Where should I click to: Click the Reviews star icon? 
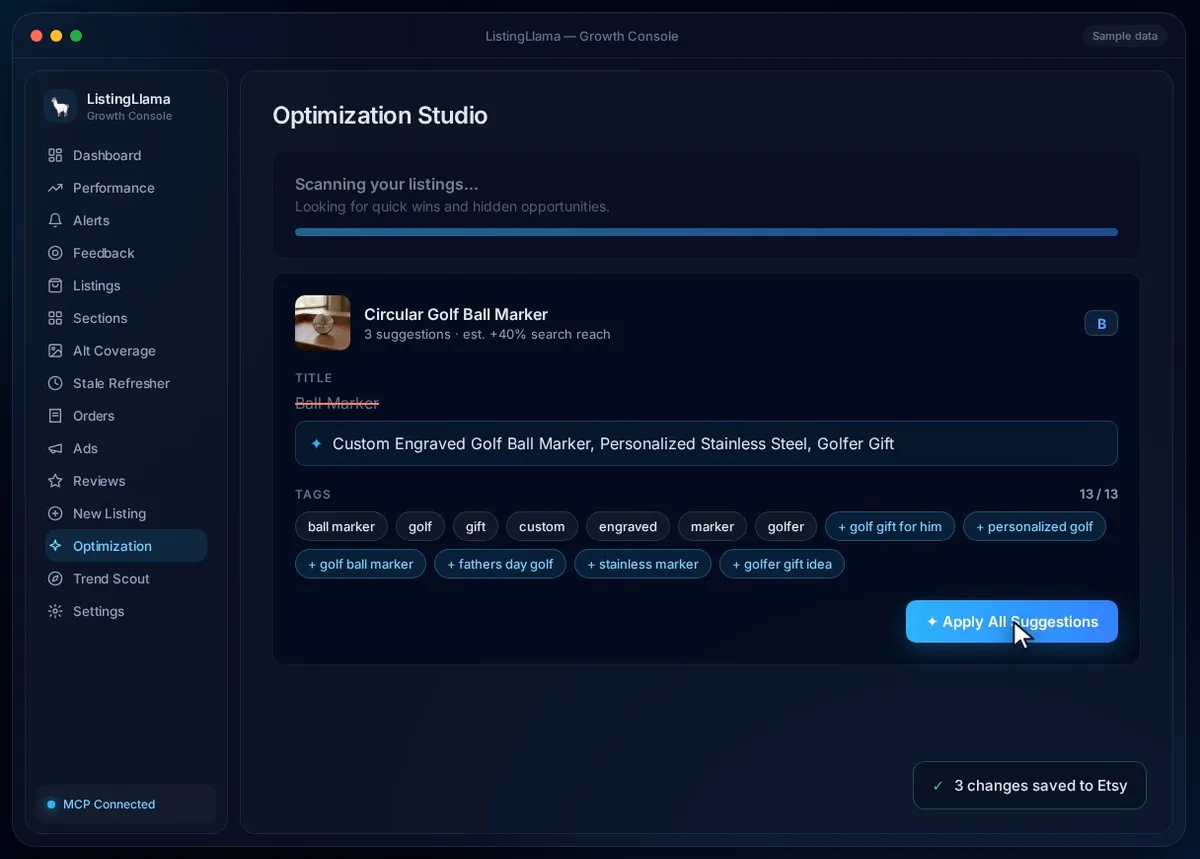pyautogui.click(x=55, y=481)
